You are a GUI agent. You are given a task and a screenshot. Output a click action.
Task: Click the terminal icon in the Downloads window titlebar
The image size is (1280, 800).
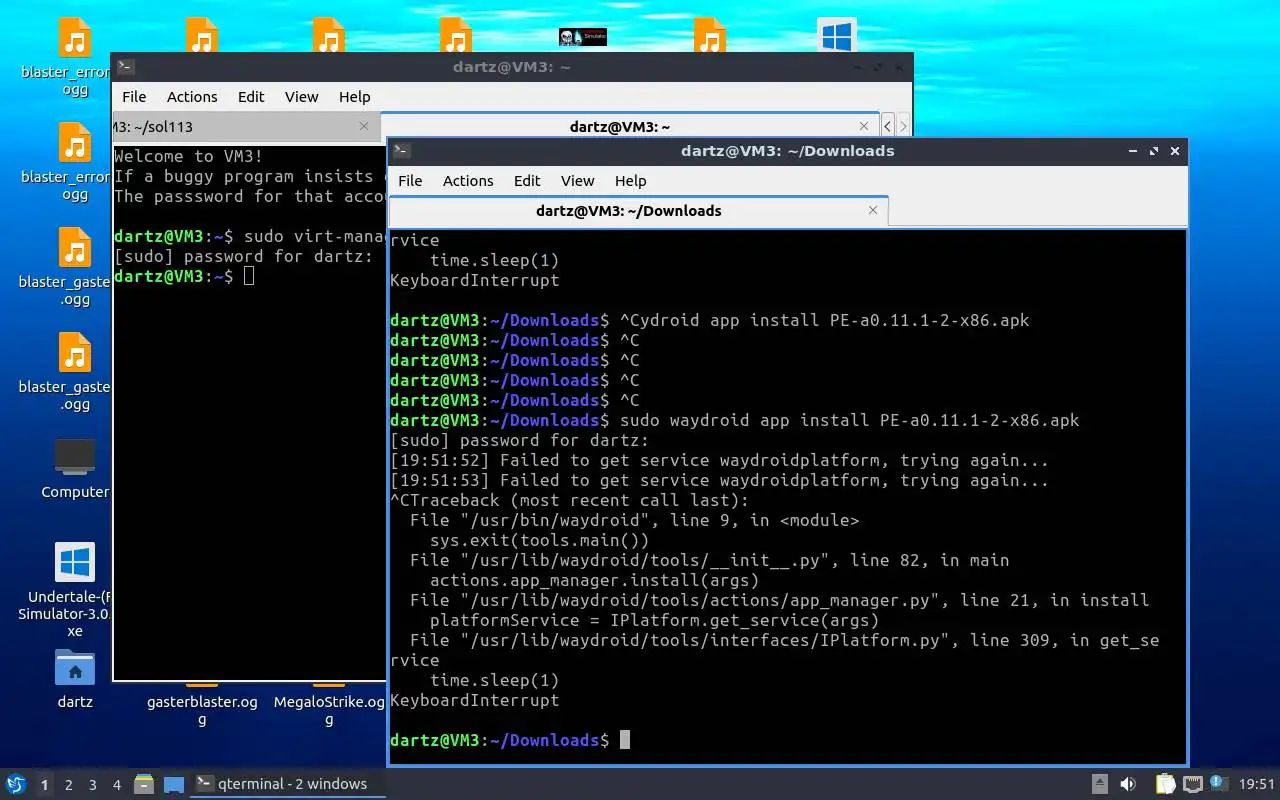pyautogui.click(x=401, y=151)
